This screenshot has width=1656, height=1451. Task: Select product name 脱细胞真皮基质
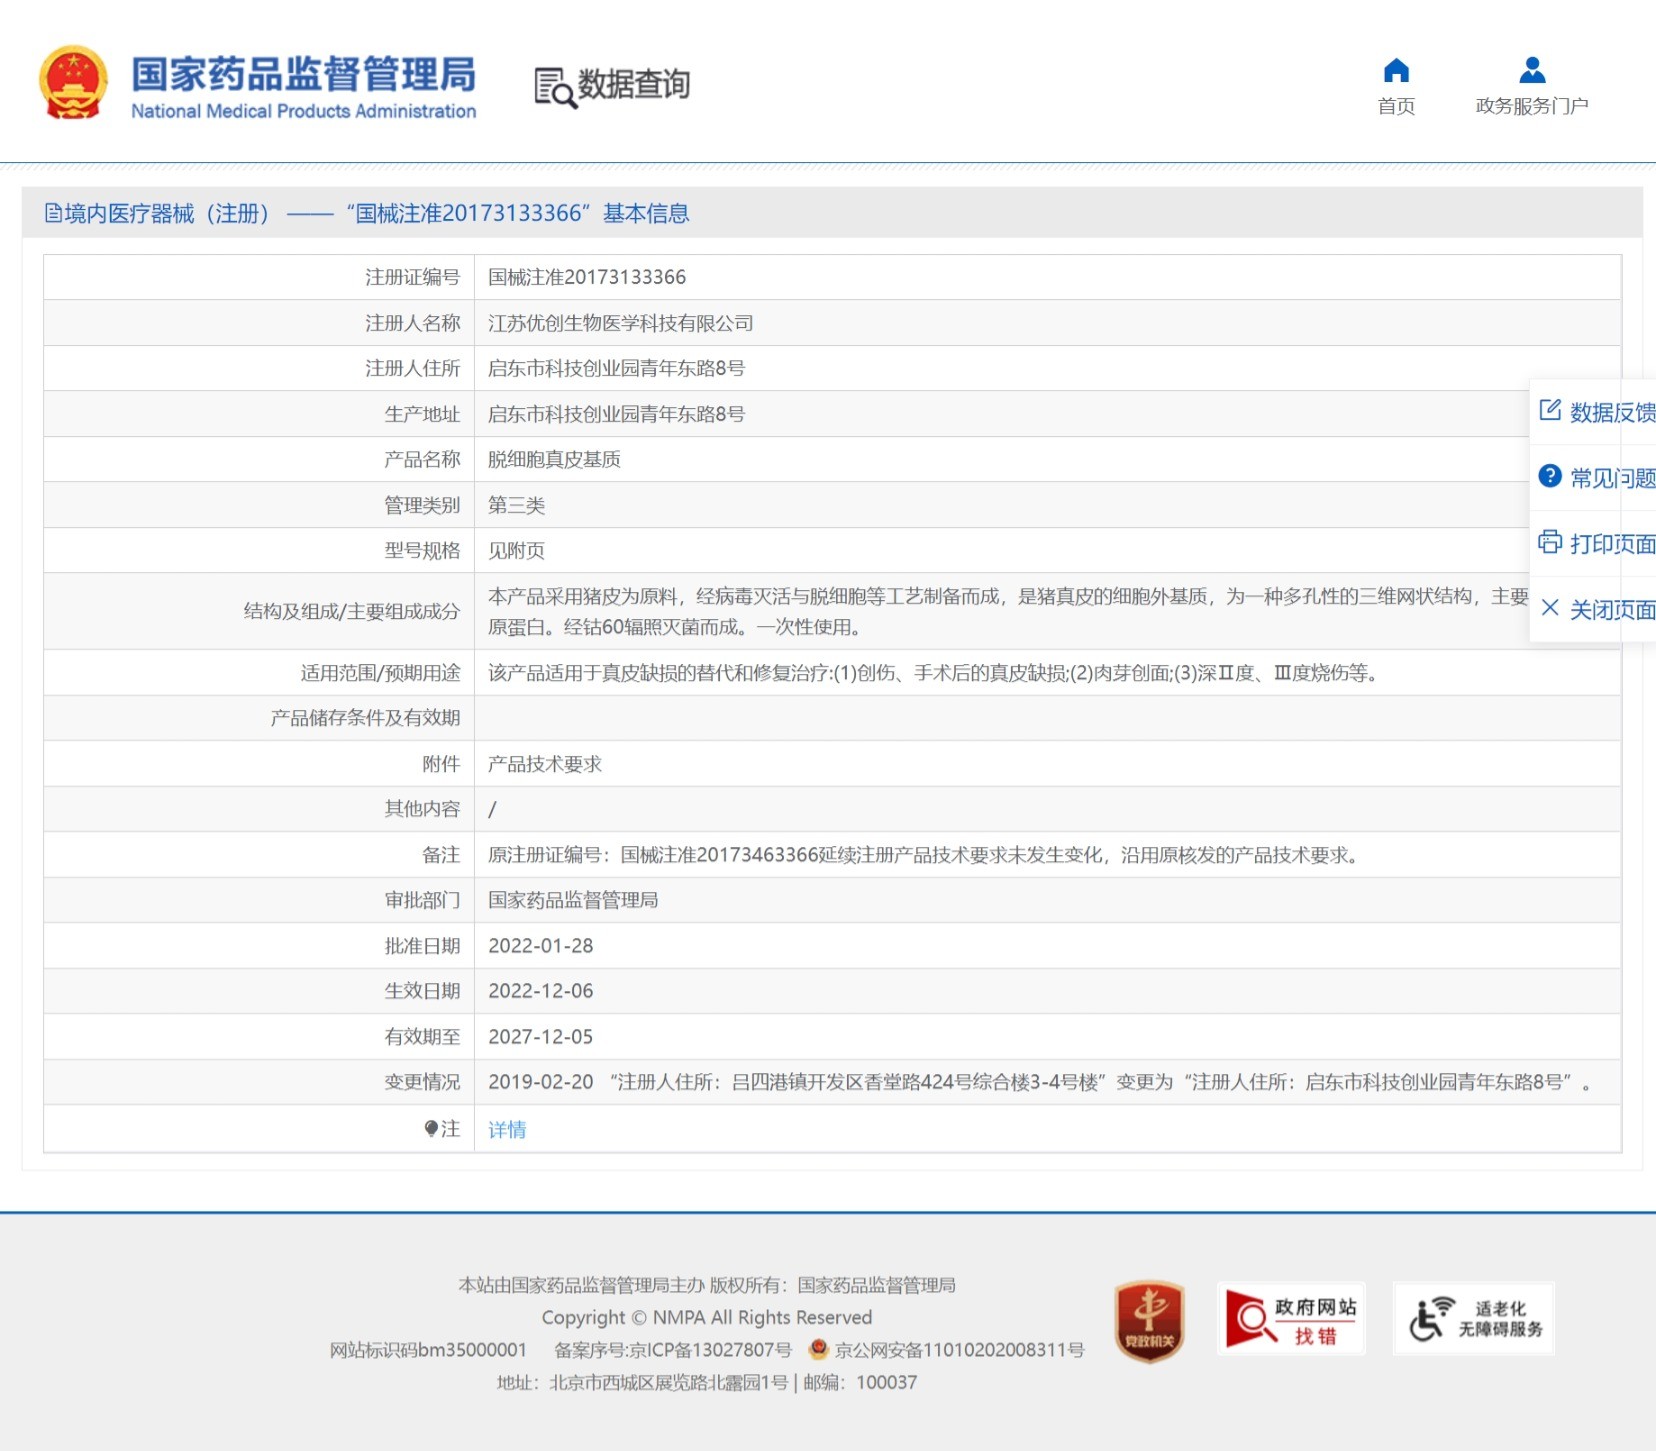554,459
